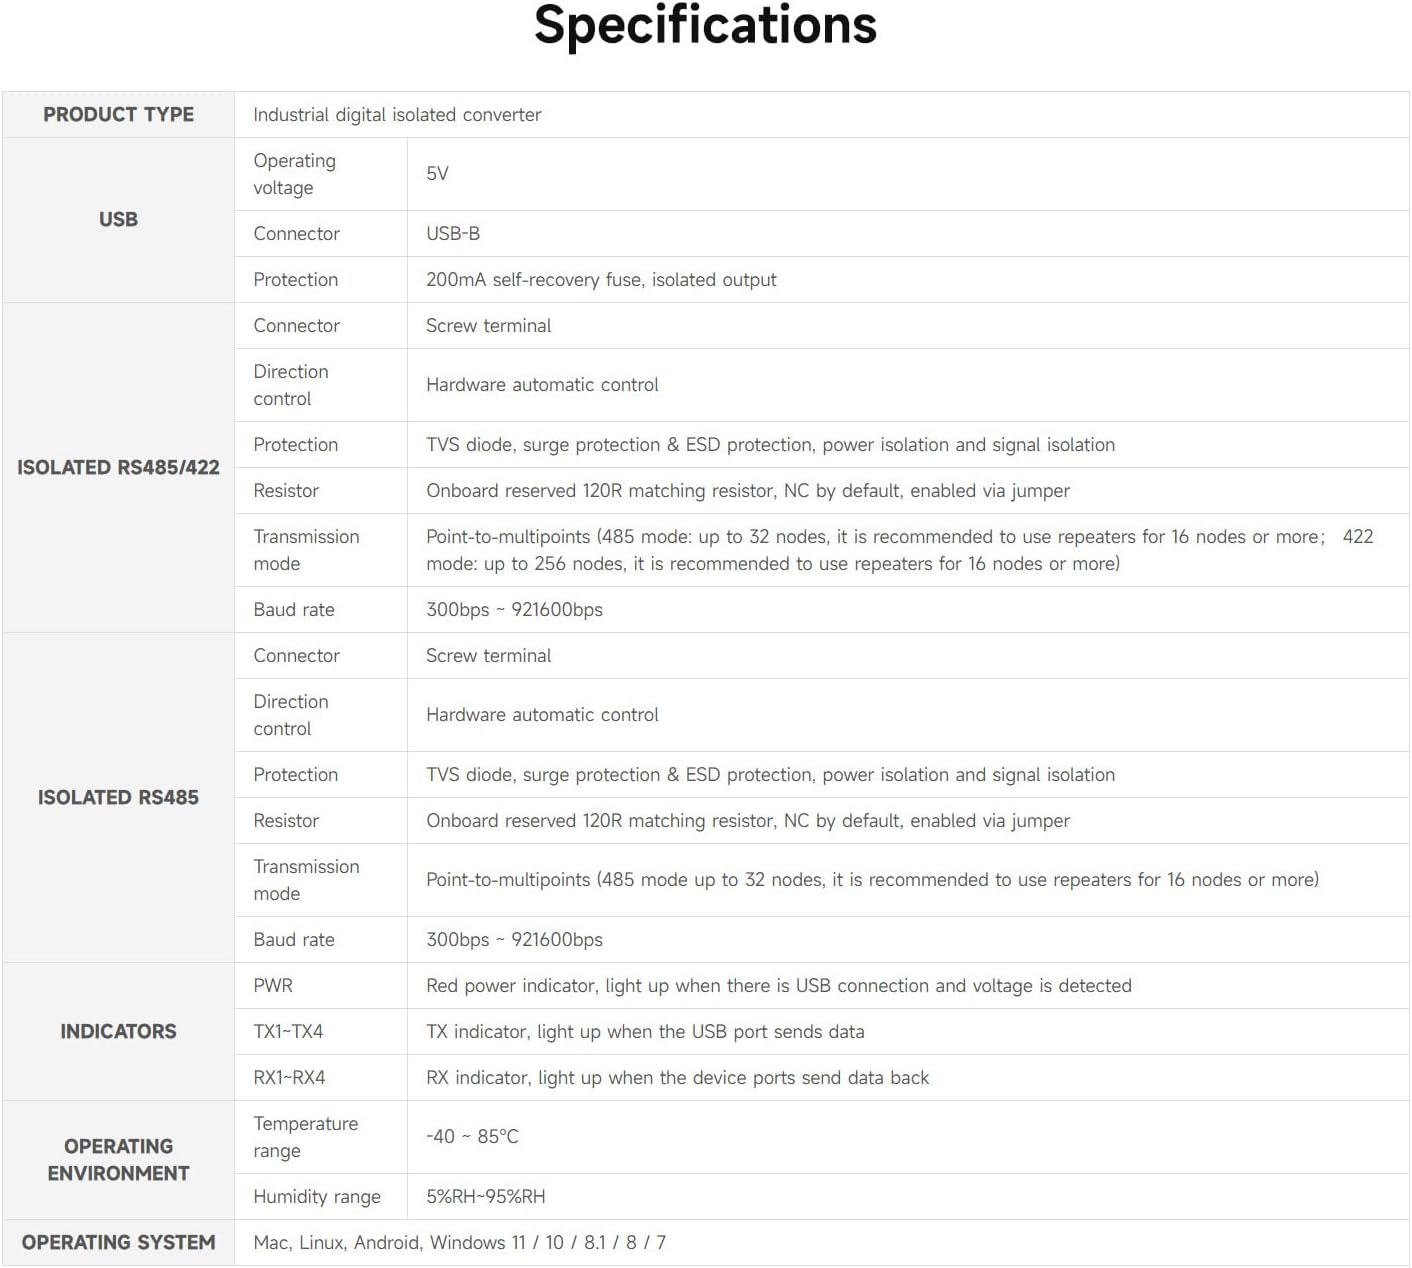
Task: Select the USB-B connector value
Action: coord(453,234)
